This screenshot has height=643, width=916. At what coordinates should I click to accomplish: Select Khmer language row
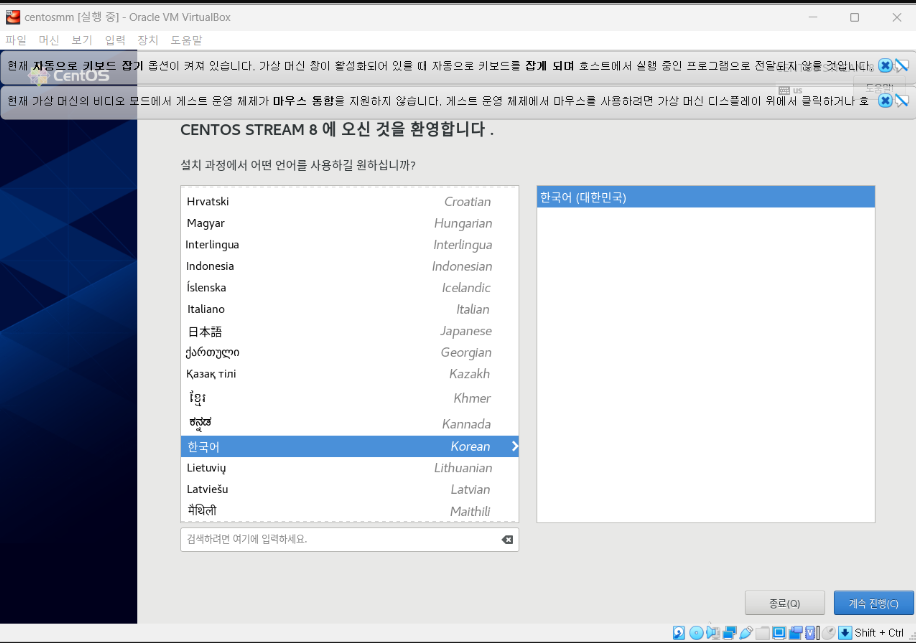pos(349,398)
